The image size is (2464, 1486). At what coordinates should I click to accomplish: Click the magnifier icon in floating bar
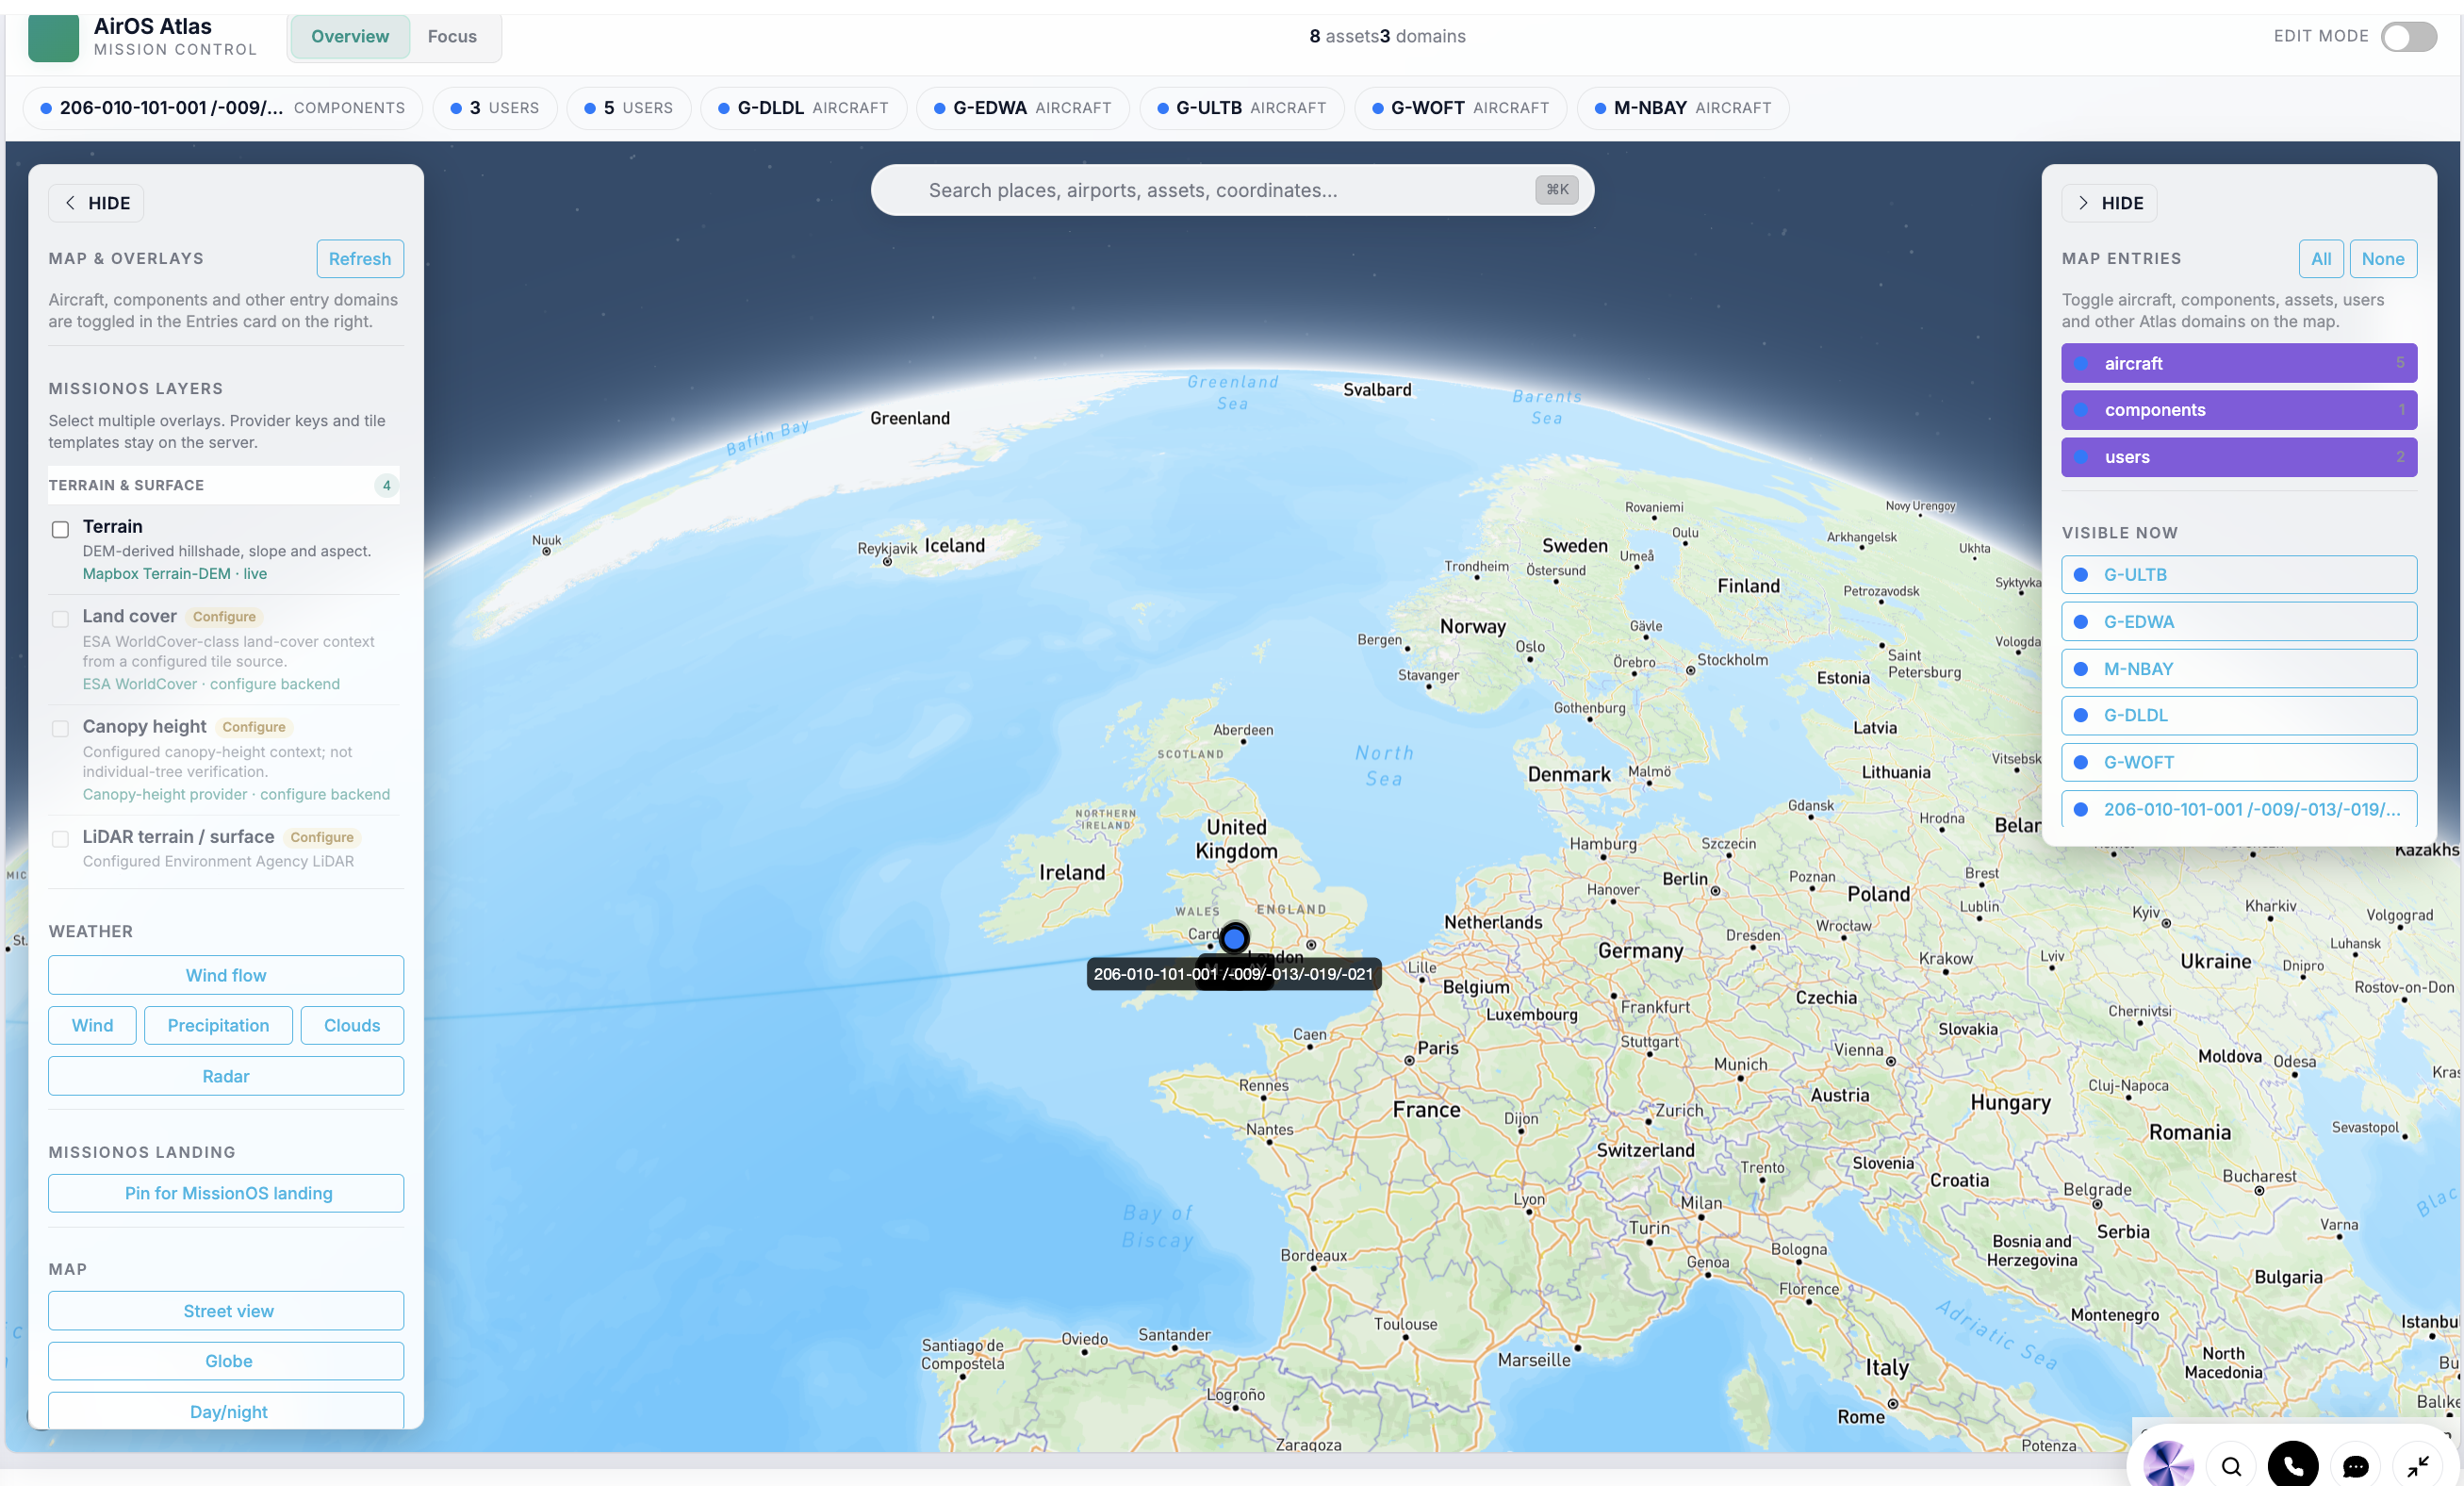click(x=2231, y=1466)
